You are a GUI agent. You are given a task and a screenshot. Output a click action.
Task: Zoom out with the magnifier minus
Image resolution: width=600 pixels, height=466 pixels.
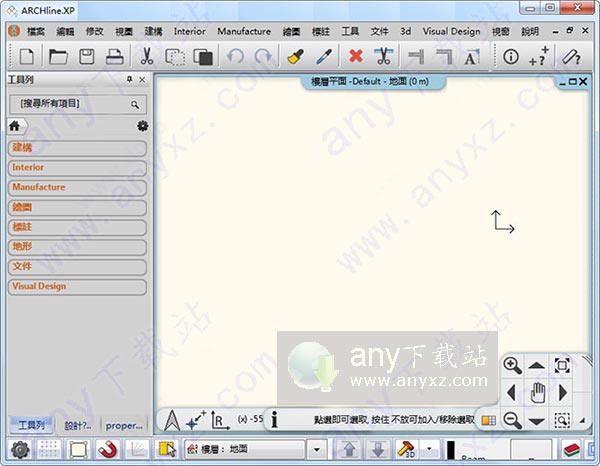click(512, 420)
